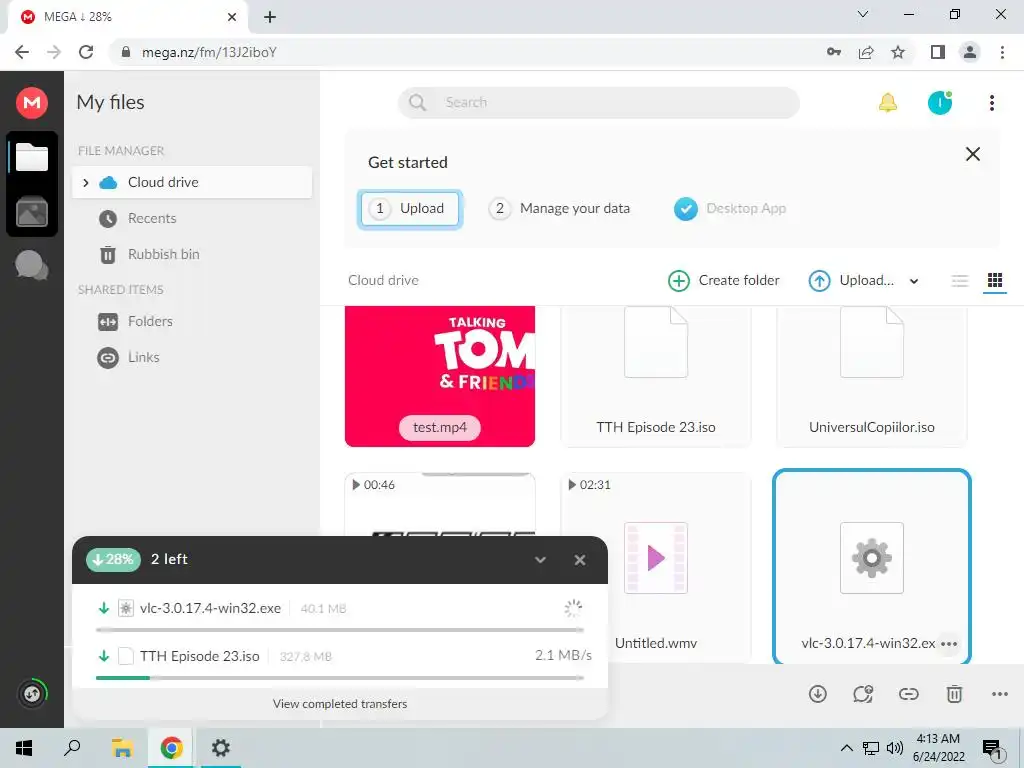Click the Chrome key password icon
The image size is (1024, 768).
click(x=833, y=52)
